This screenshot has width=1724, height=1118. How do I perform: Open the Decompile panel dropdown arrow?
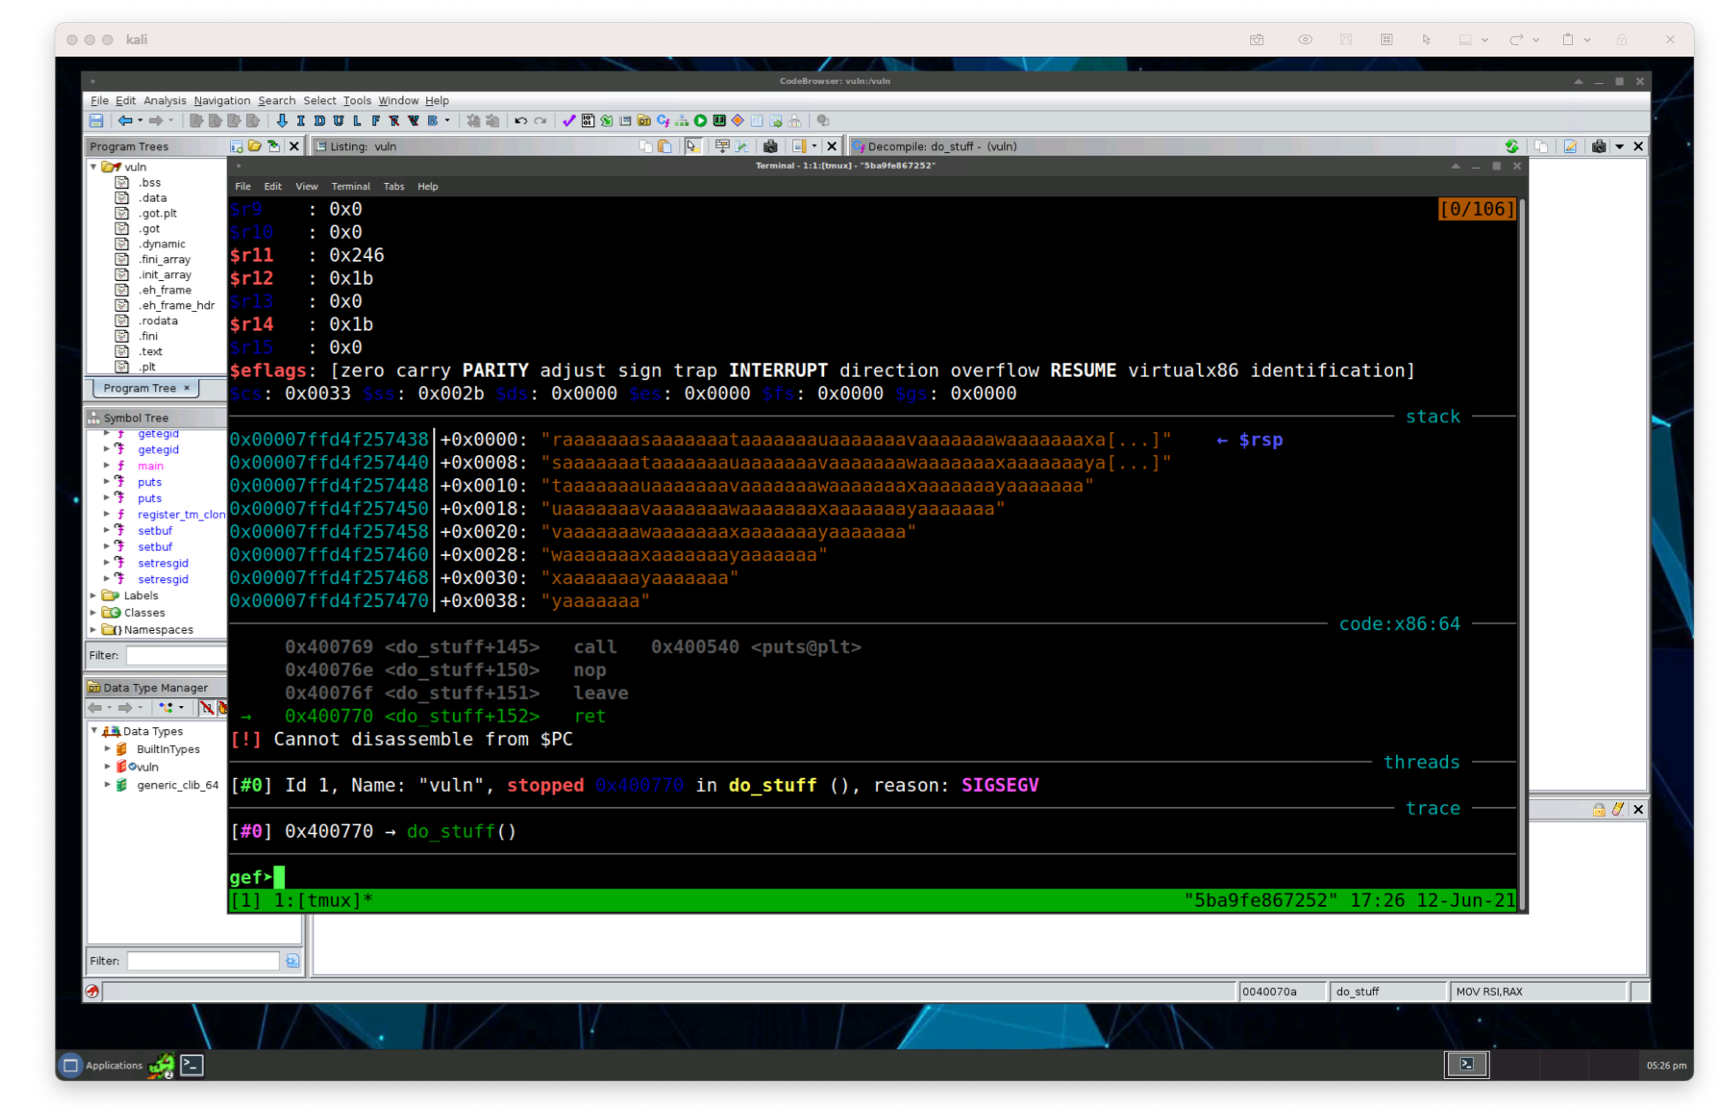pos(1620,146)
